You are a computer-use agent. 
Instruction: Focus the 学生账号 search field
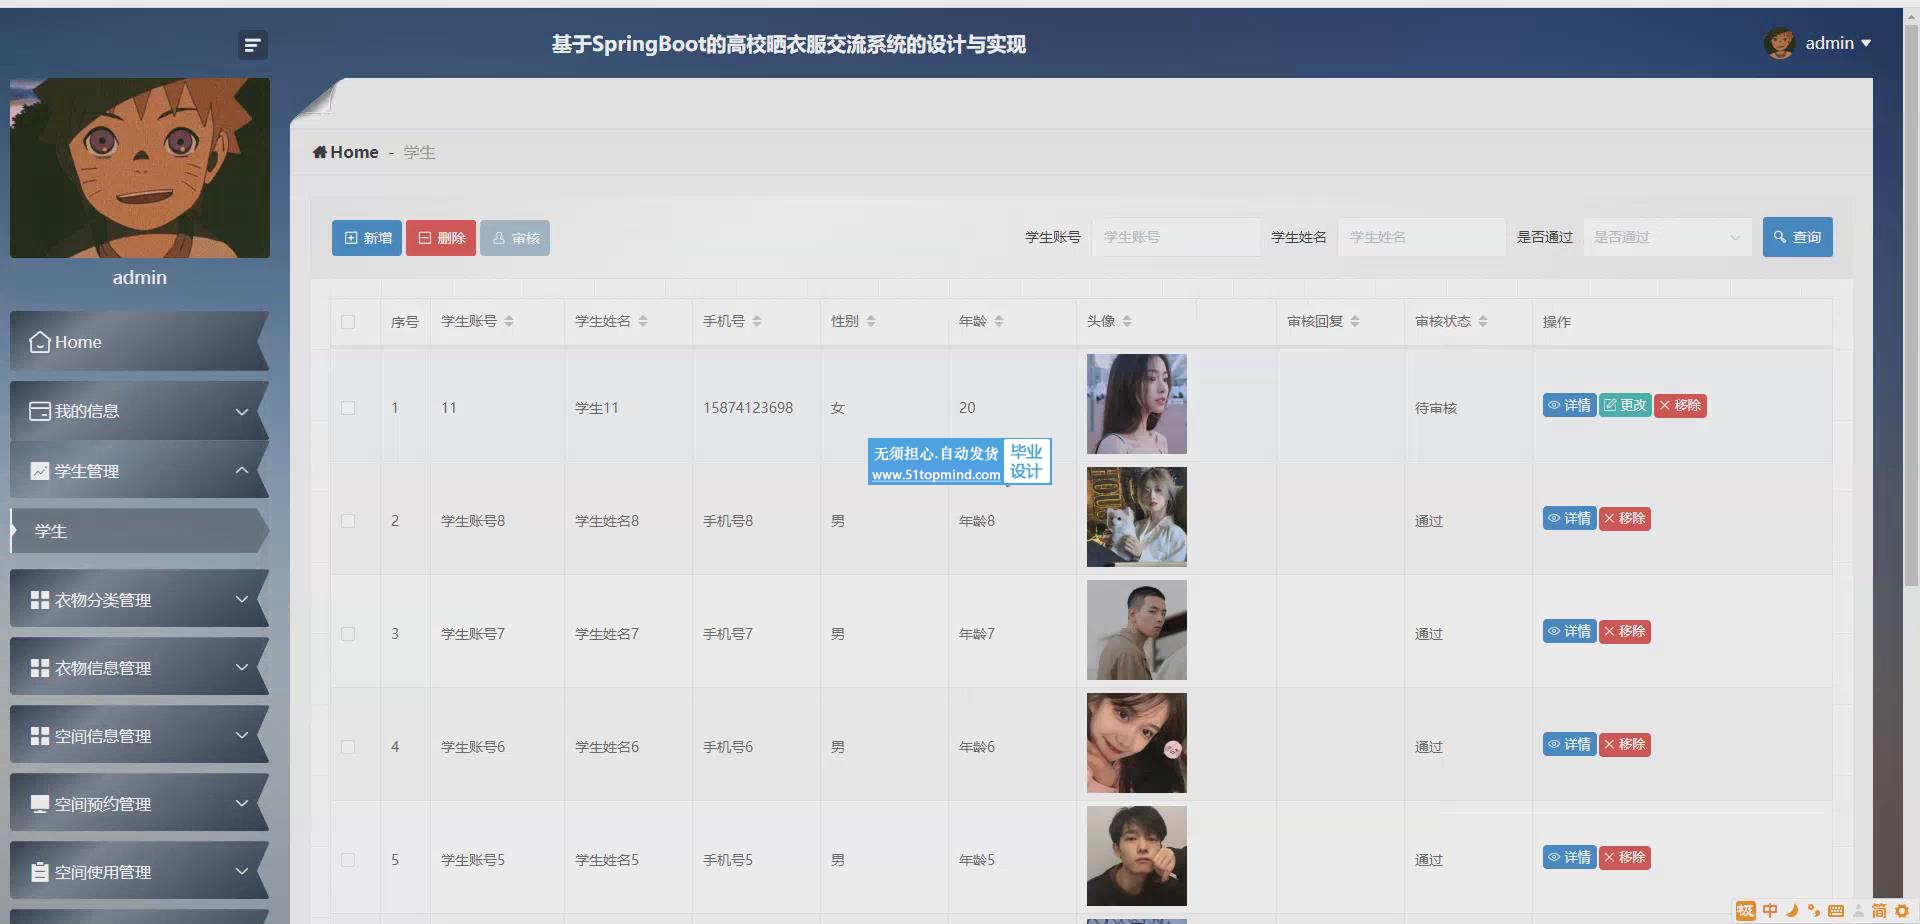coord(1176,237)
